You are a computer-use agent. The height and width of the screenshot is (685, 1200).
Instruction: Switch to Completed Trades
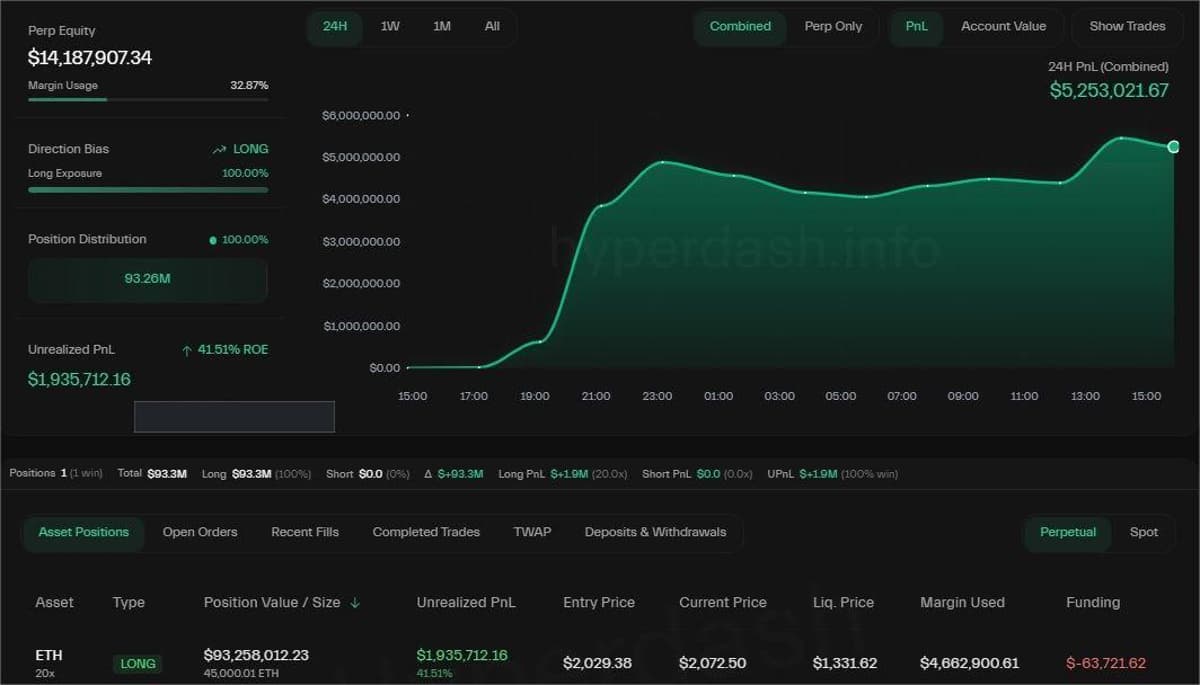(426, 532)
